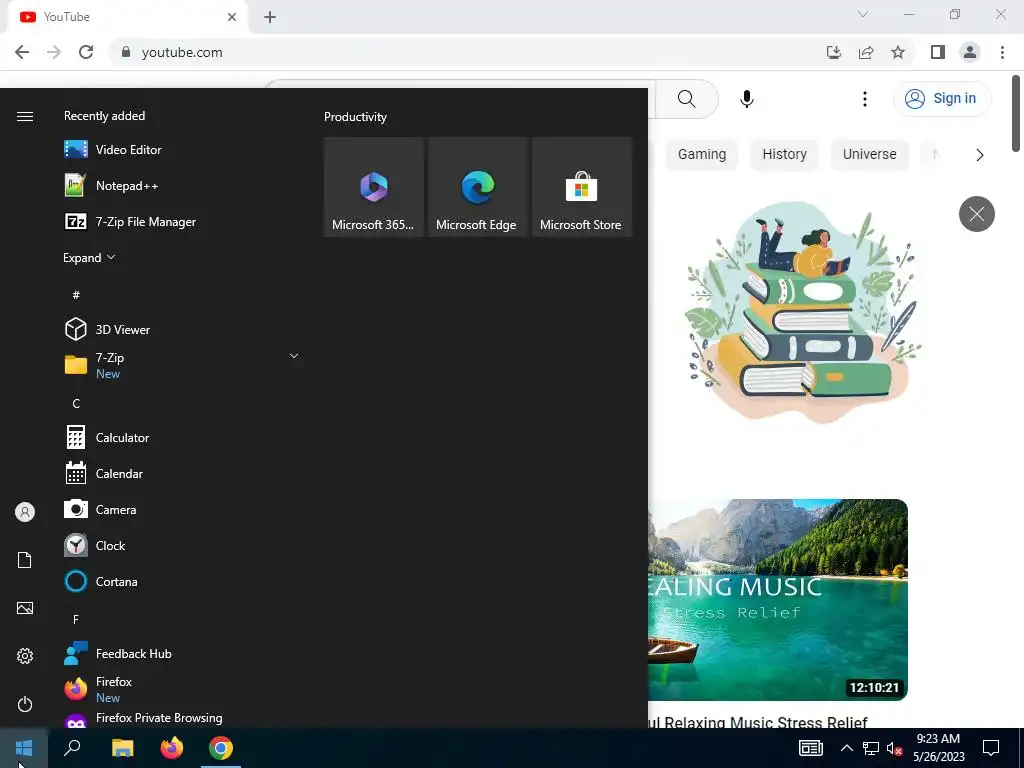Open 3D Viewer app
Screen dimensions: 1024x768
tap(180, 329)
